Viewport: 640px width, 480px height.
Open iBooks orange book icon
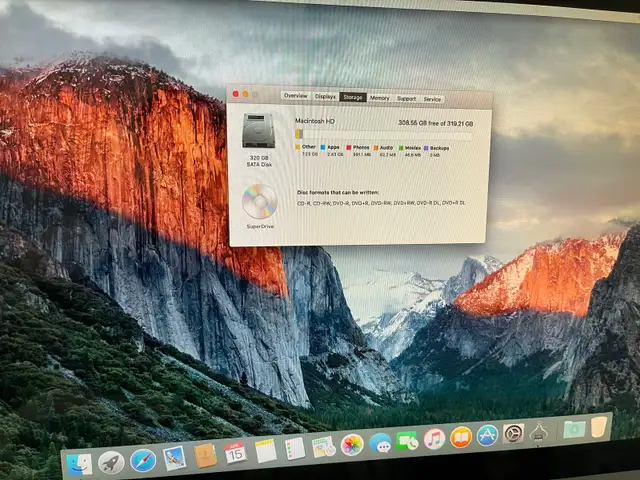461,437
